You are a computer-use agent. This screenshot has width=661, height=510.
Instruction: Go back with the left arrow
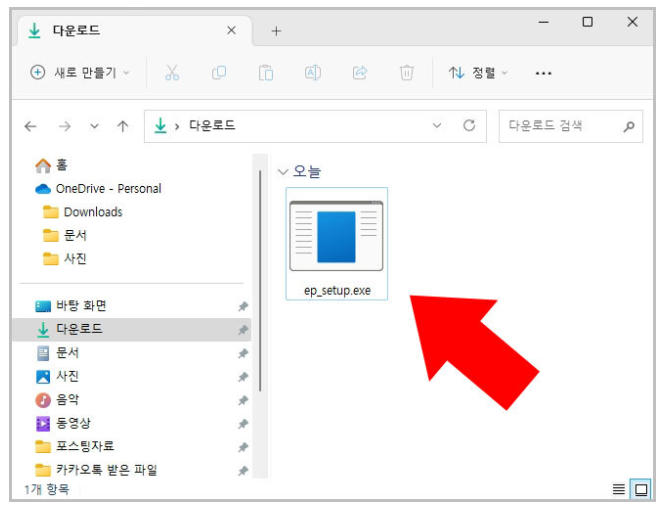coord(30,126)
